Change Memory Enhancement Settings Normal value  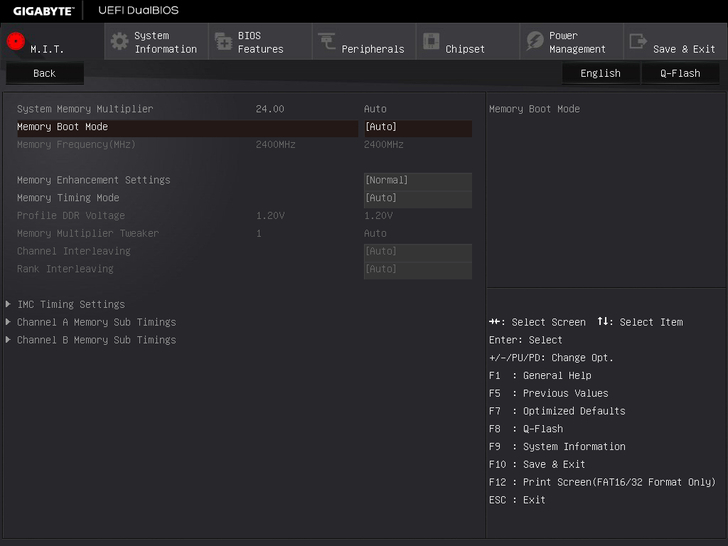point(417,180)
